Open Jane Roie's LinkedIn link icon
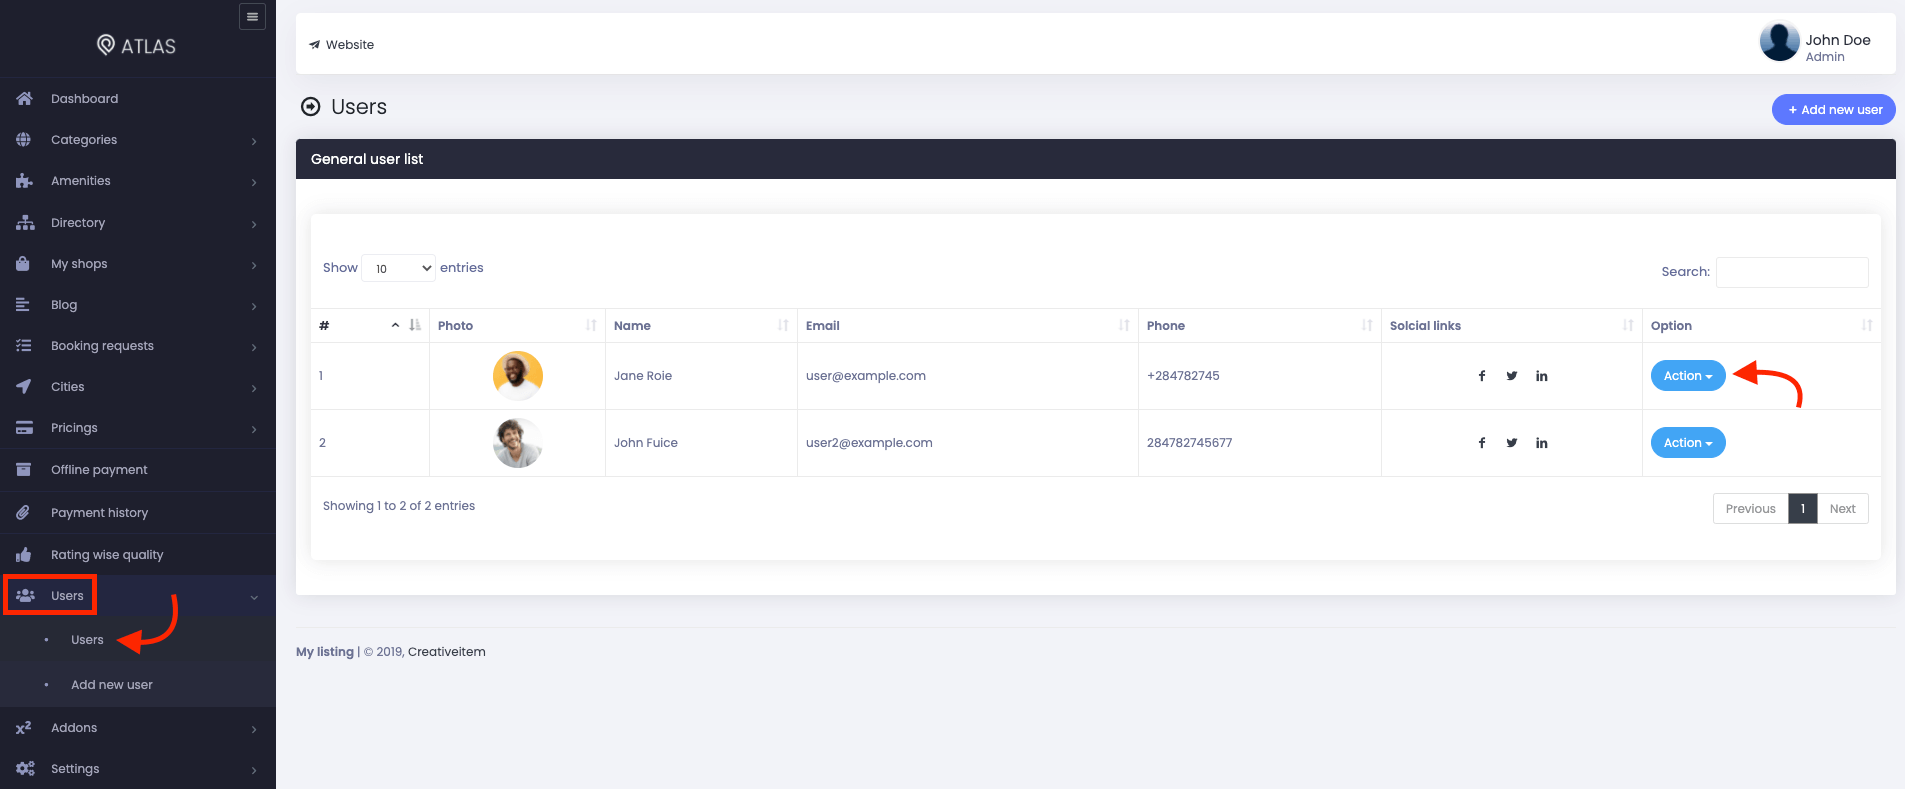Image resolution: width=1905 pixels, height=789 pixels. pos(1542,376)
